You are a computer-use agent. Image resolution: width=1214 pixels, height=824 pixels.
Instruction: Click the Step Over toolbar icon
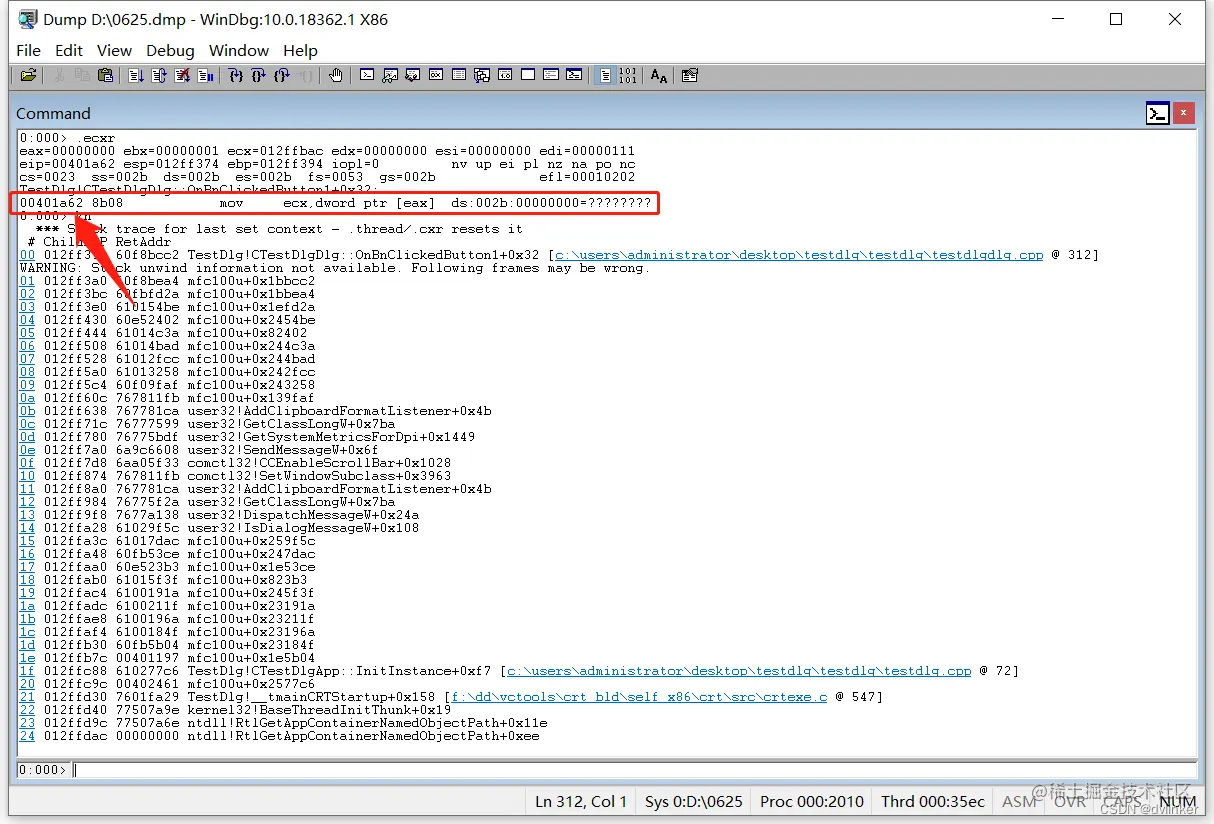(259, 75)
